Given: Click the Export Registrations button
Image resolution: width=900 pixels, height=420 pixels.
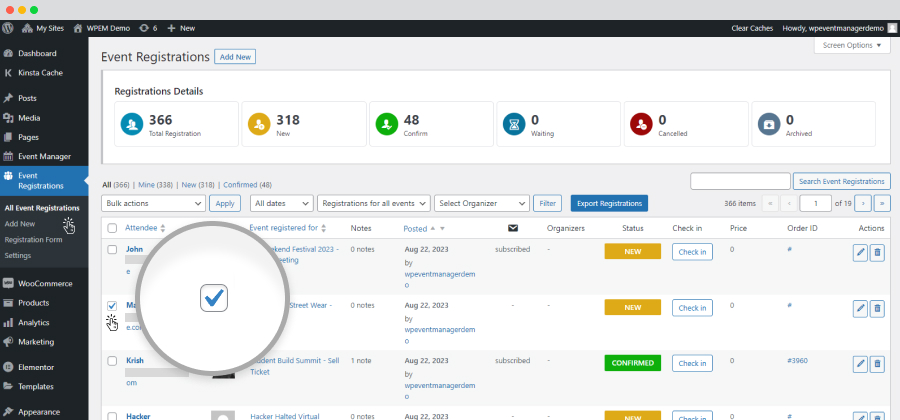Looking at the screenshot, I should pyautogui.click(x=608, y=203).
